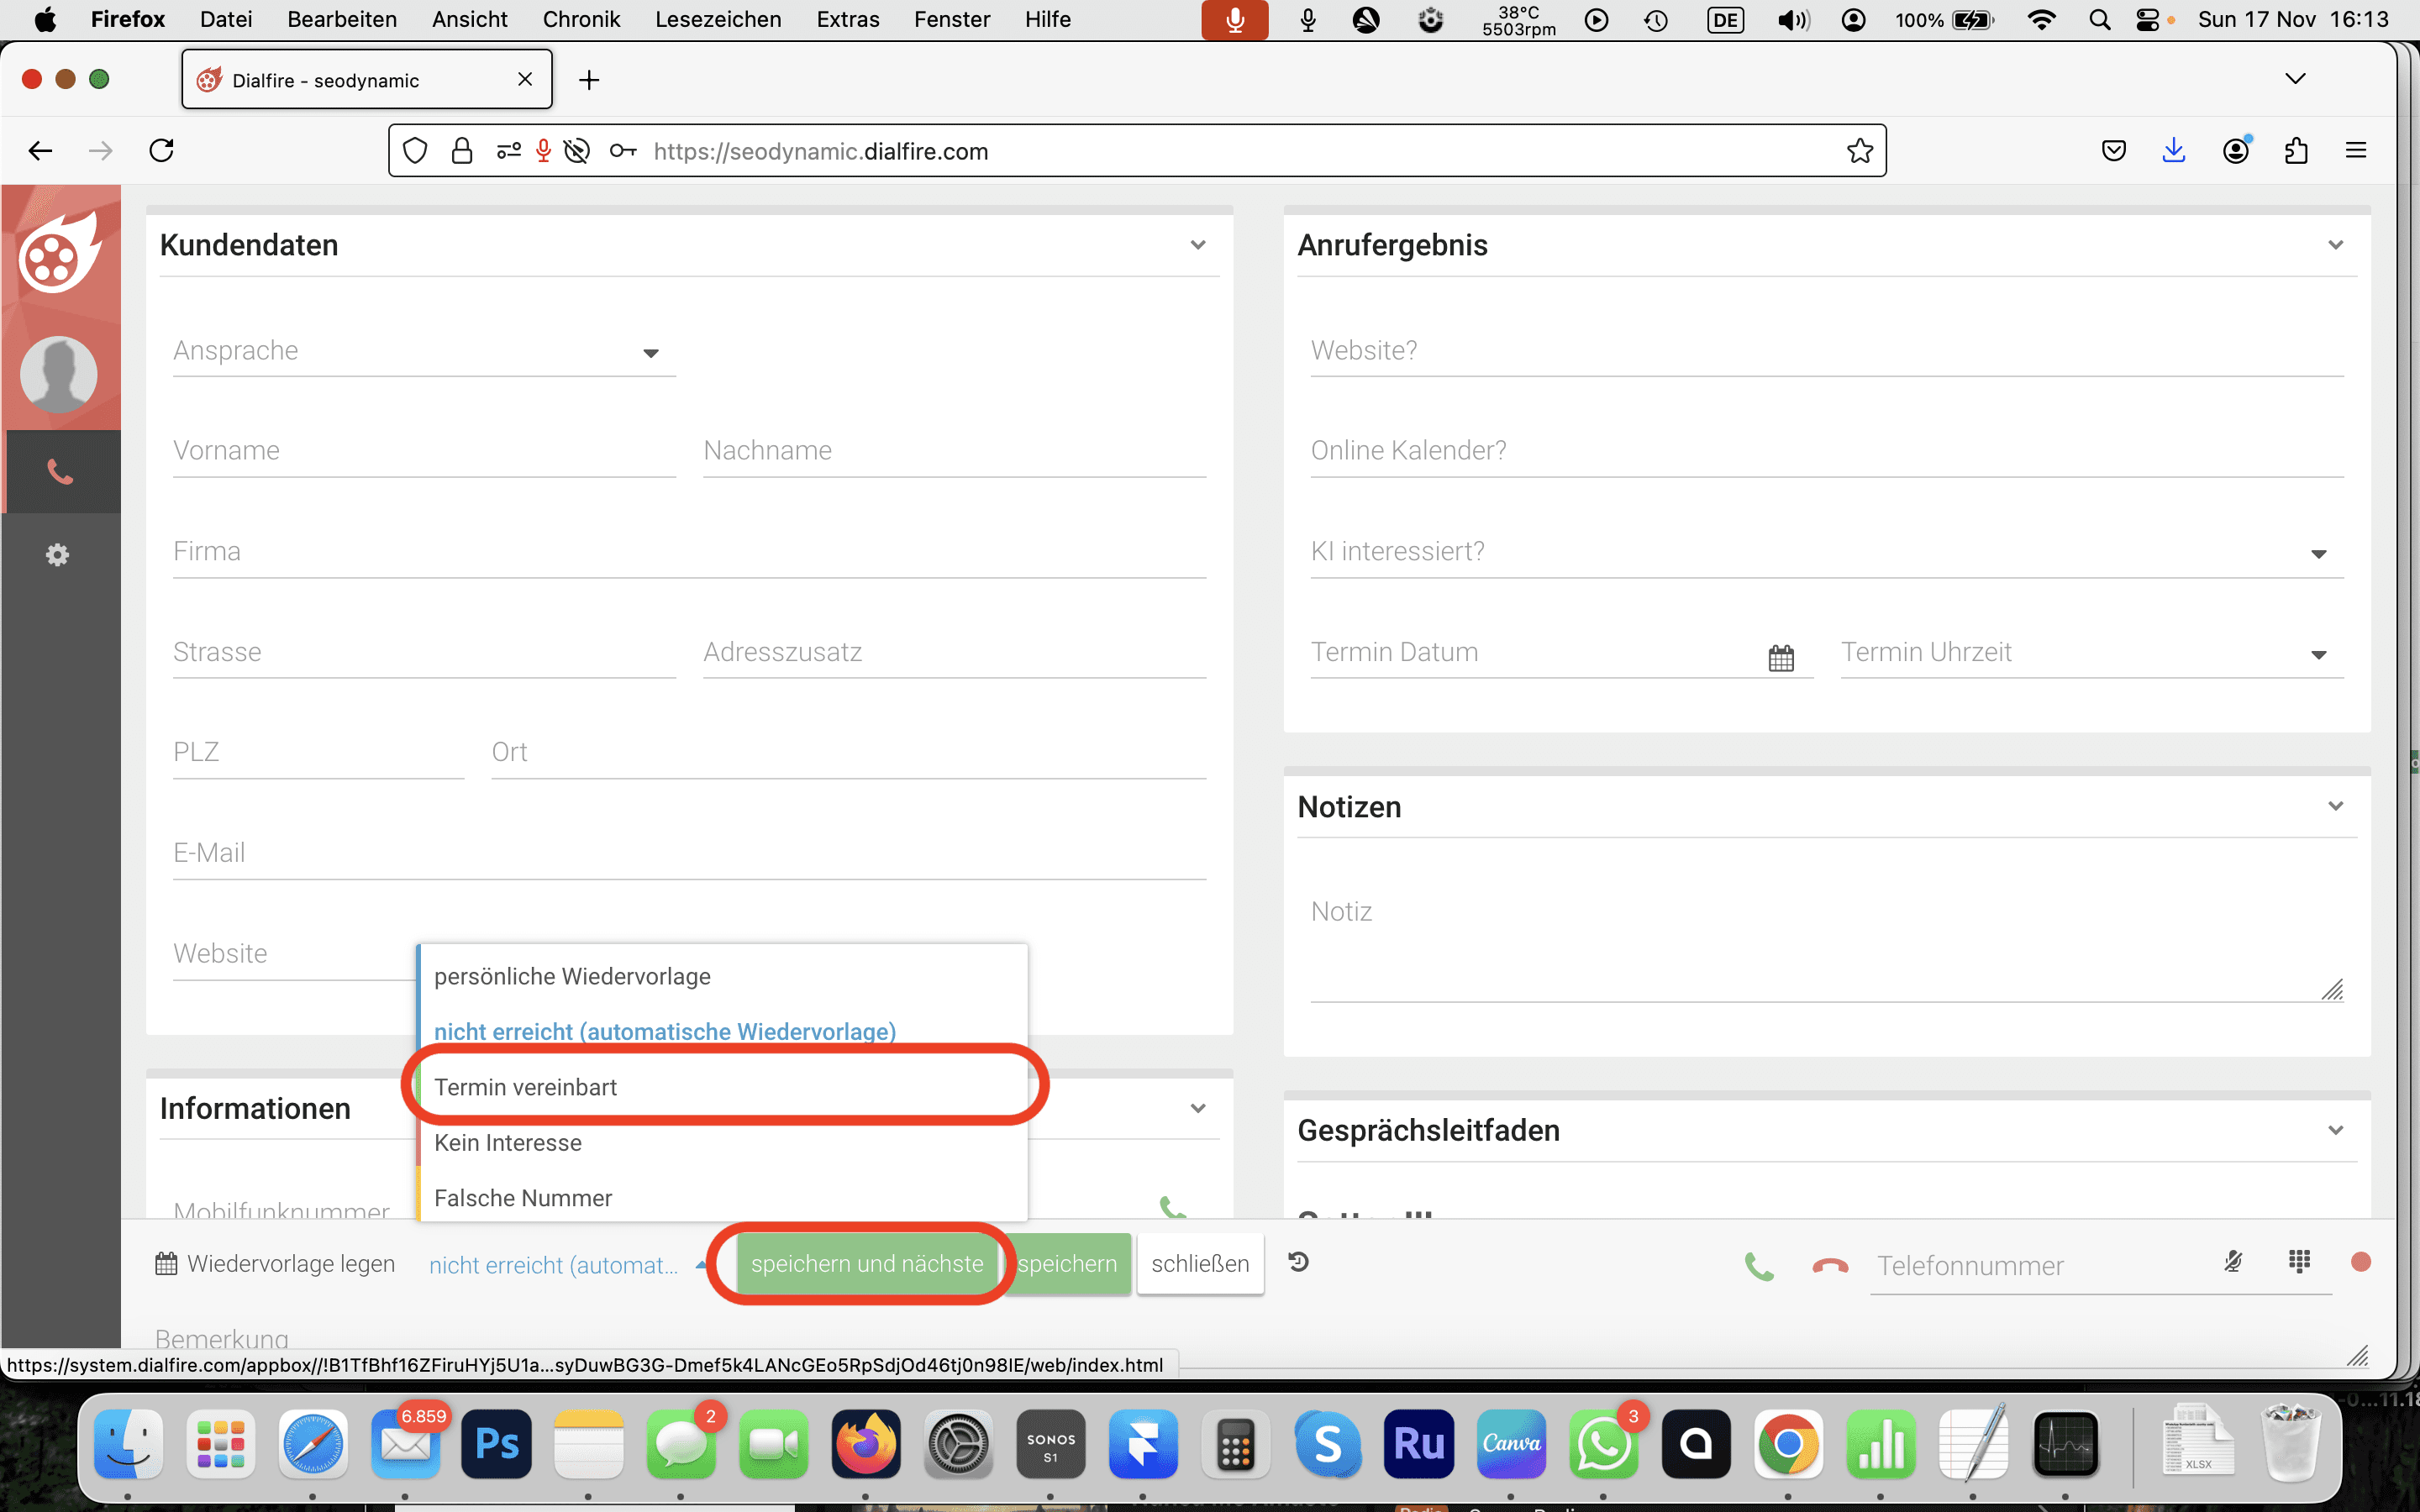The height and width of the screenshot is (1512, 2420).
Task: Click the schließen button
Action: 1200,1264
